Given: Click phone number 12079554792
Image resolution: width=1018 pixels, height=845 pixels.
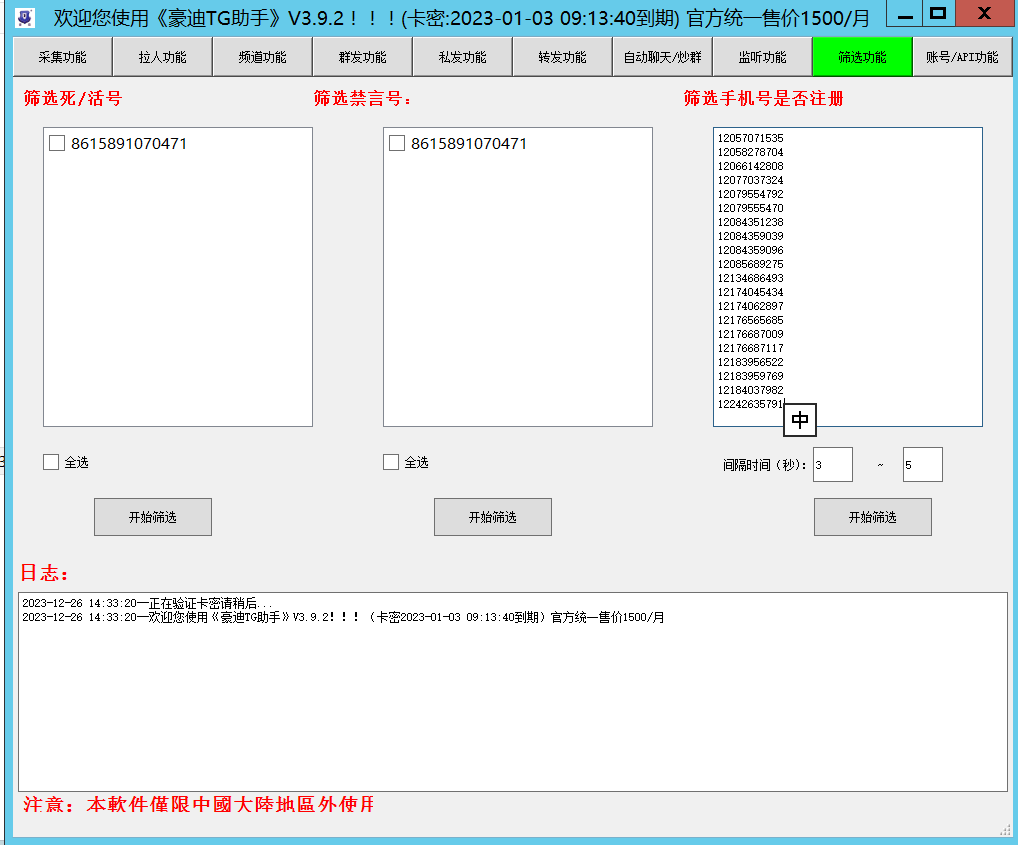Looking at the screenshot, I should point(751,194).
